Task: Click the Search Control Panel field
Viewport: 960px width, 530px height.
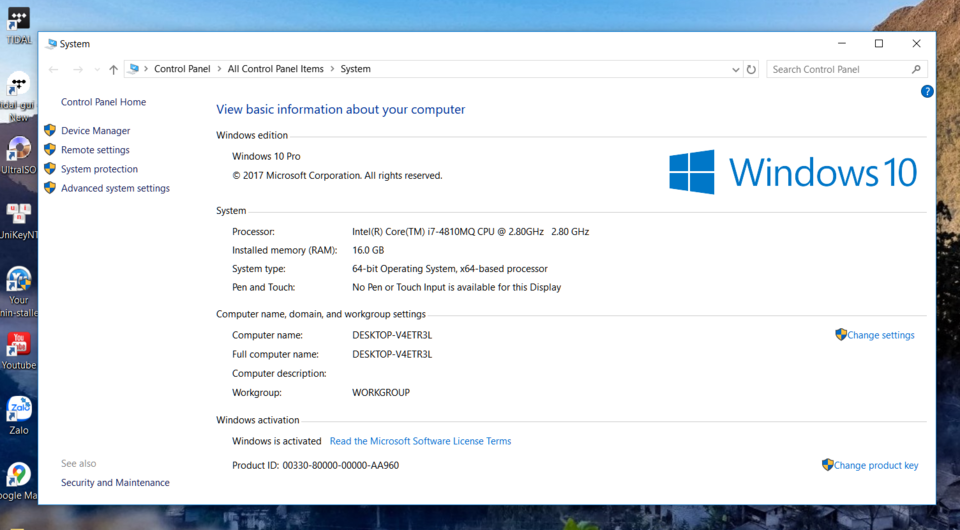Action: click(839, 69)
